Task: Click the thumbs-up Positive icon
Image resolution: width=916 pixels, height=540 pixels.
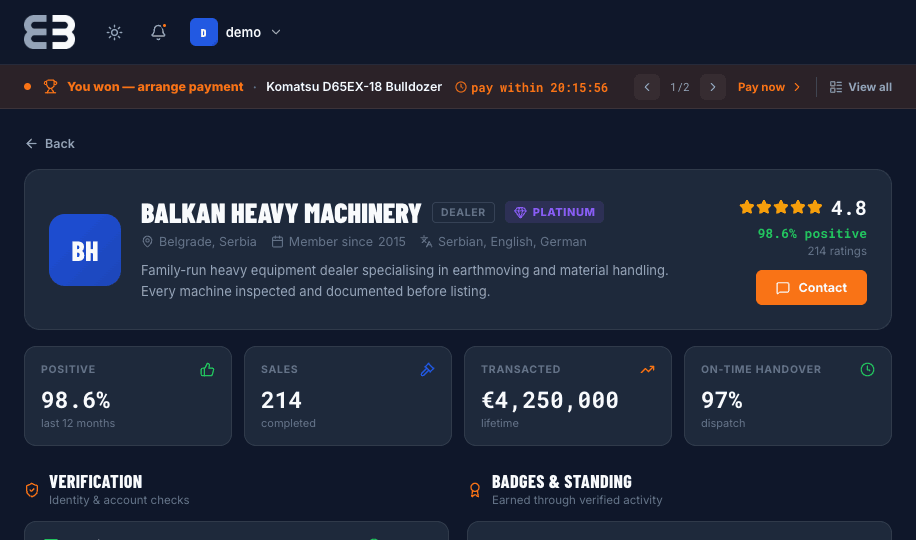Action: pyautogui.click(x=207, y=369)
